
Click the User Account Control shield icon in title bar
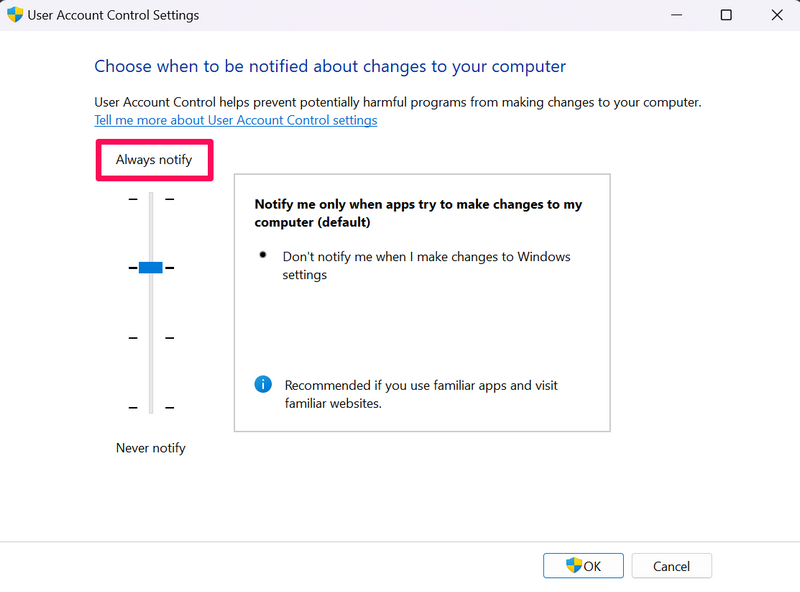pyautogui.click(x=15, y=15)
